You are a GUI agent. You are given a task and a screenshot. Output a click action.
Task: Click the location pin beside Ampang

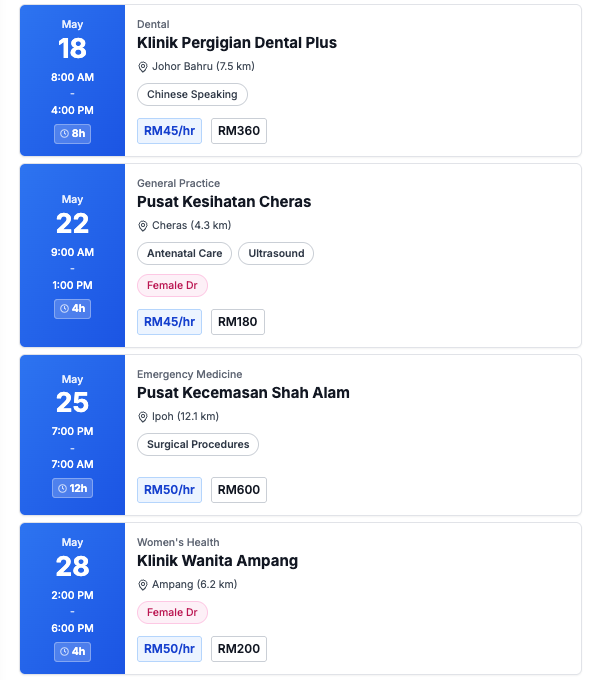pos(142,585)
